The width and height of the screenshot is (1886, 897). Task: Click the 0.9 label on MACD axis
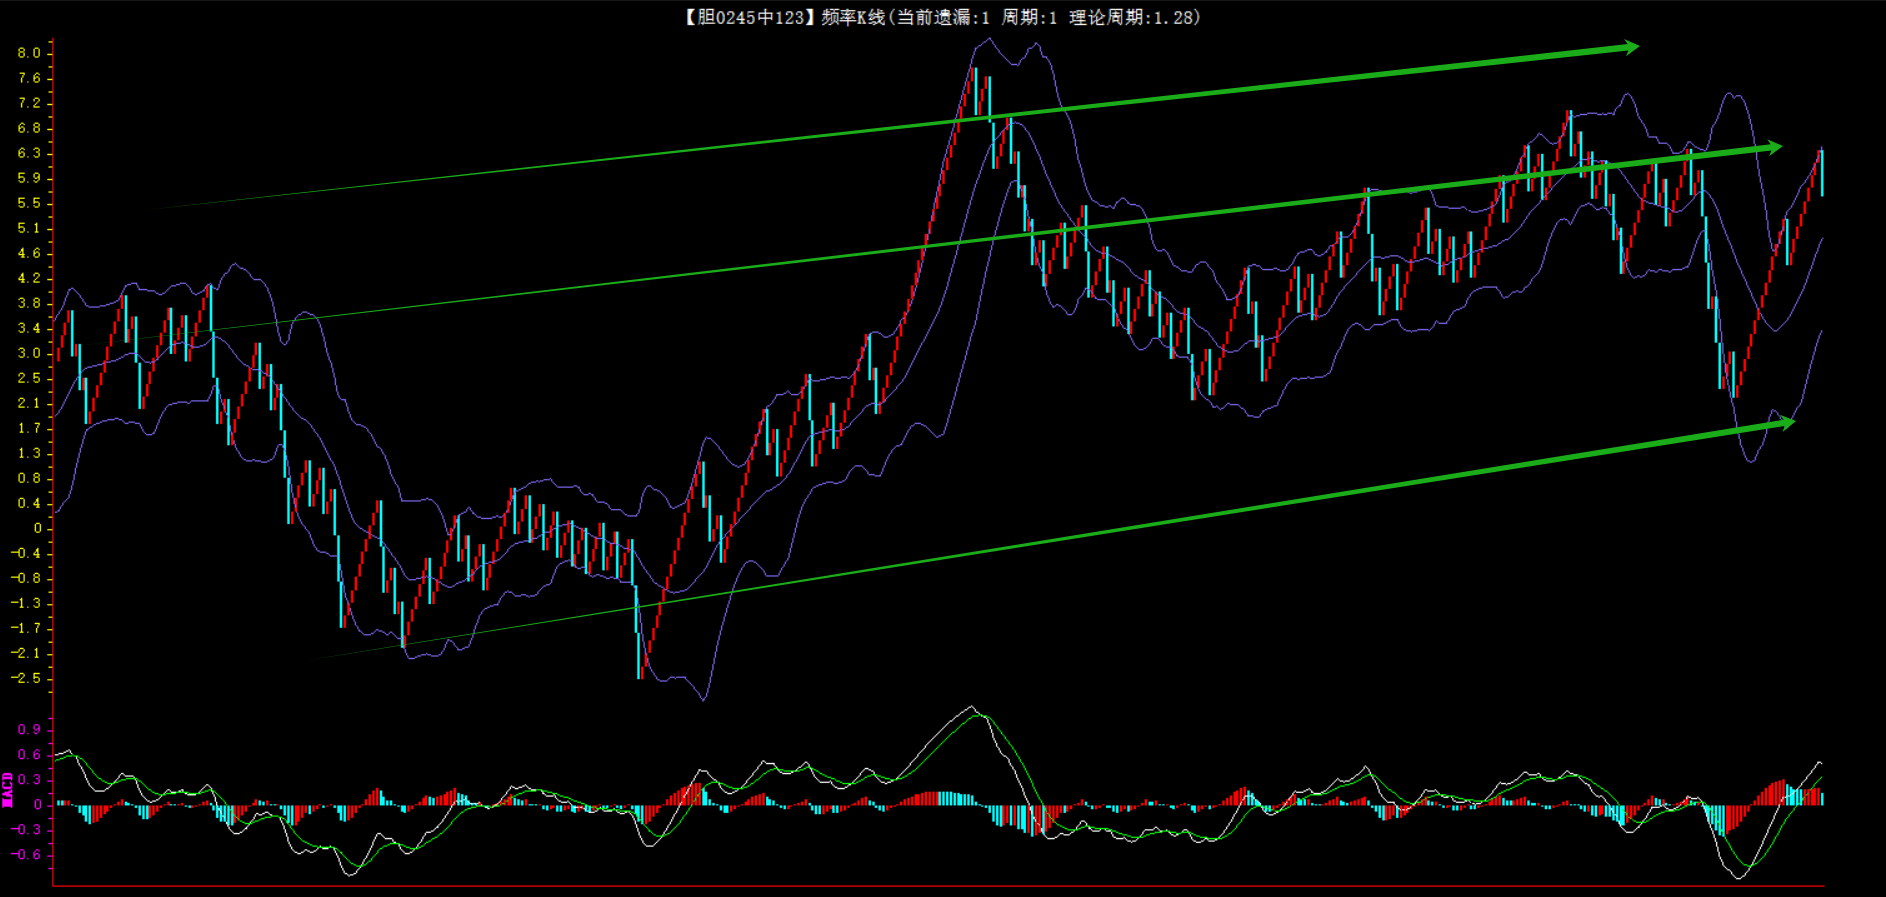[29, 729]
